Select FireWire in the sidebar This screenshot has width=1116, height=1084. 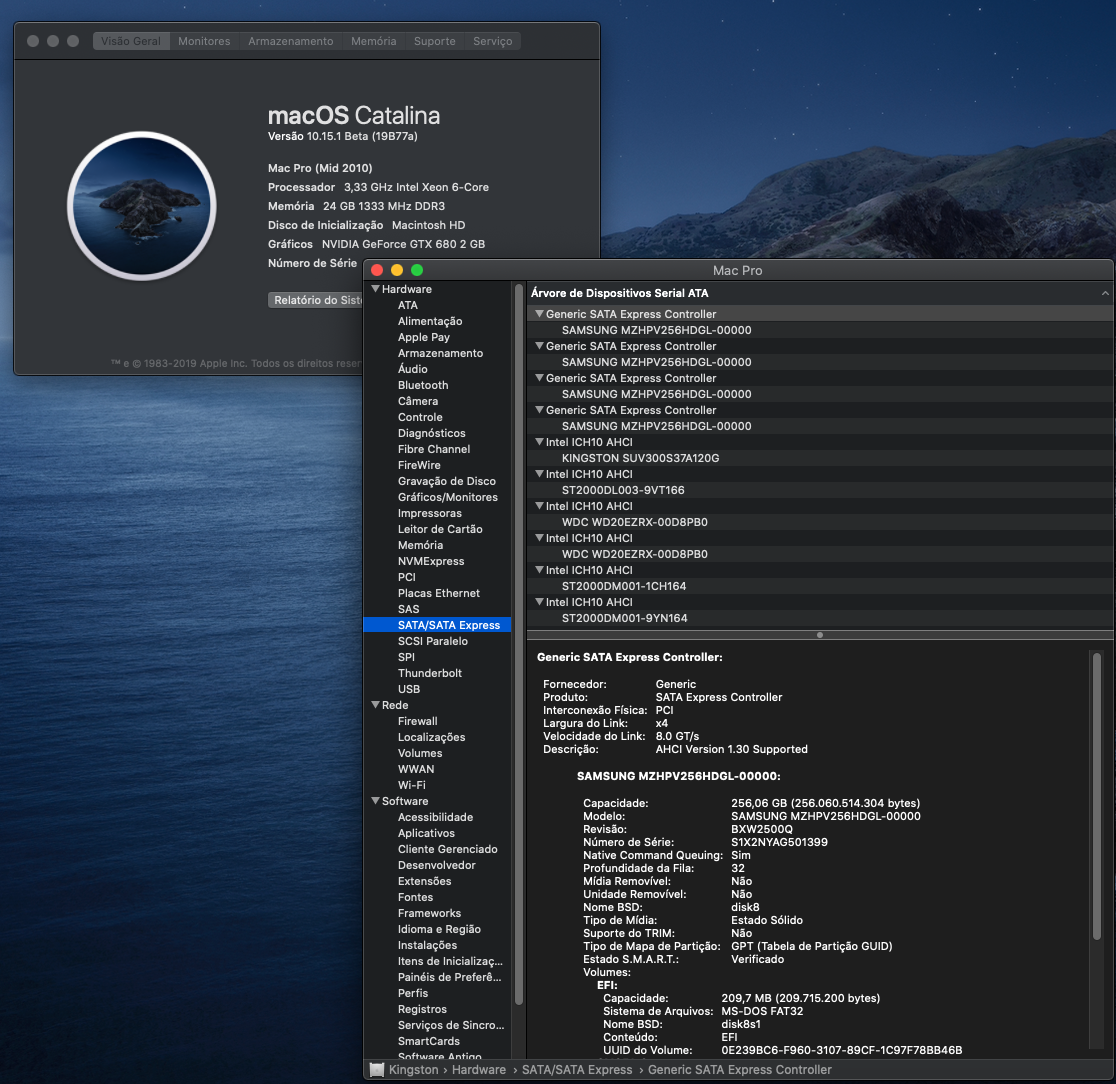419,465
